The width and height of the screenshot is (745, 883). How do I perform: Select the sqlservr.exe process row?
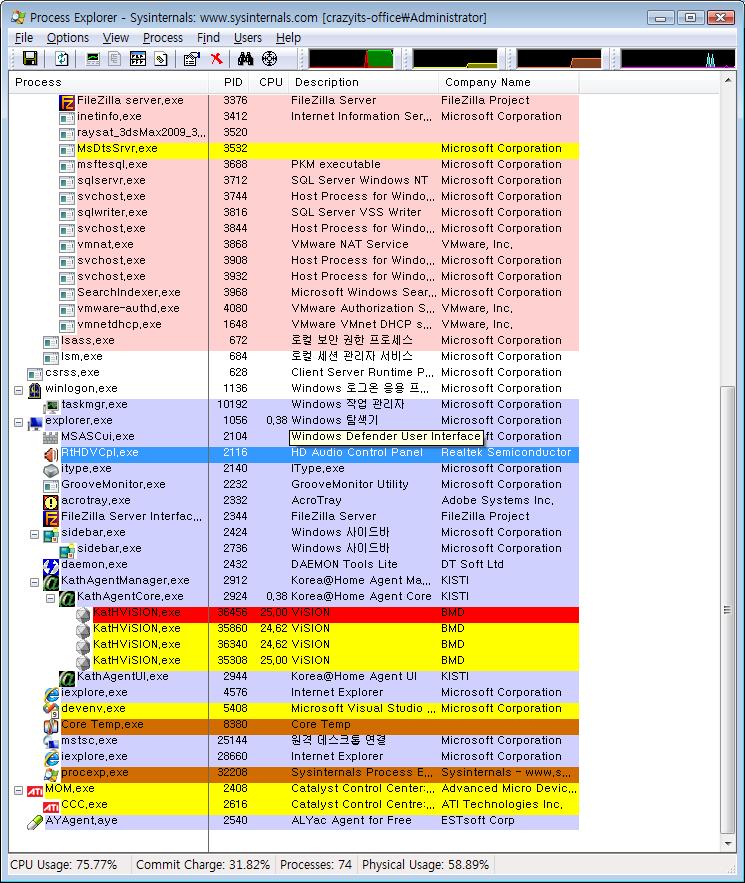[327, 182]
